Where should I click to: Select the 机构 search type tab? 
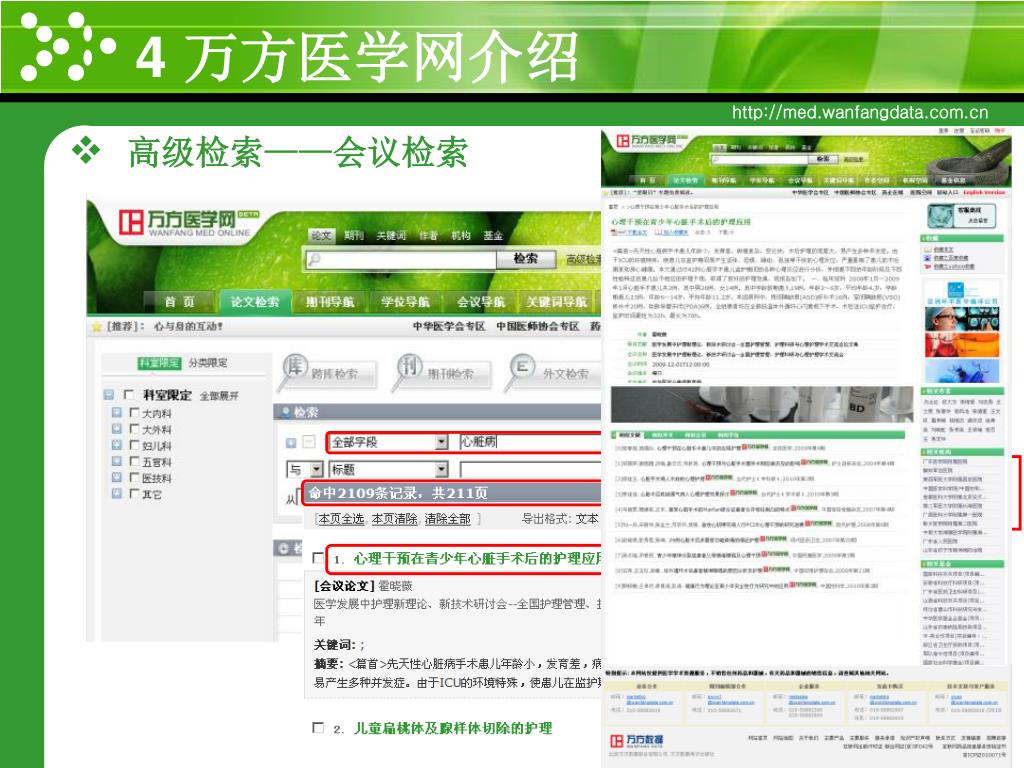460,236
